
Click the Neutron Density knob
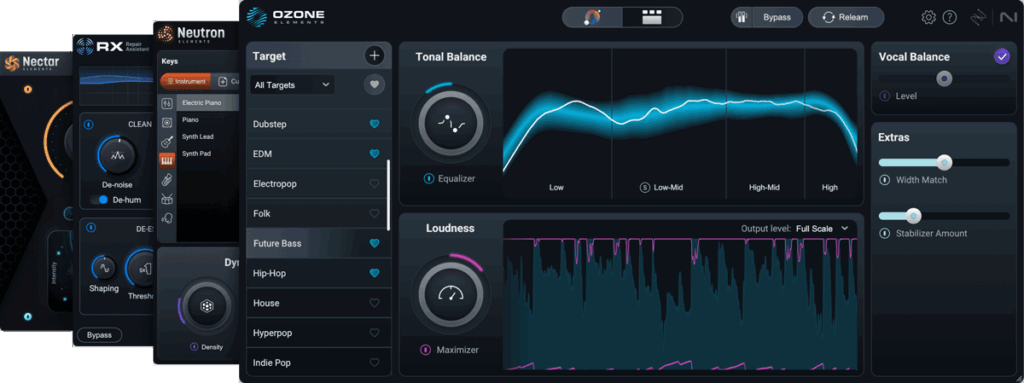click(x=207, y=307)
